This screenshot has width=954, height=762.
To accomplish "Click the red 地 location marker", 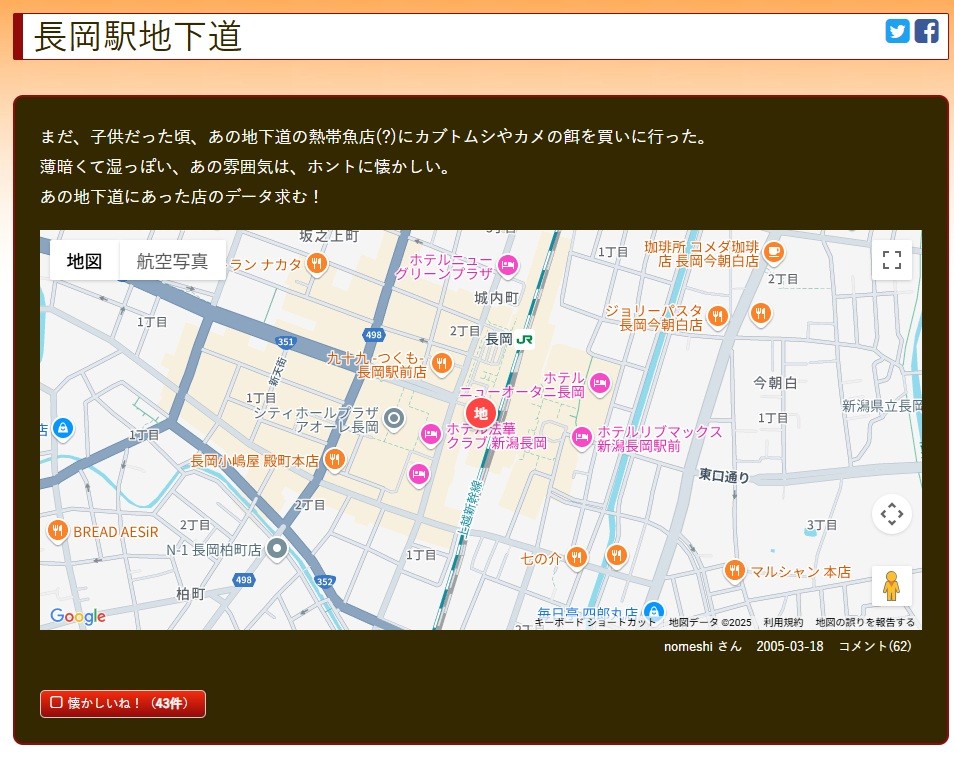I will pyautogui.click(x=481, y=413).
